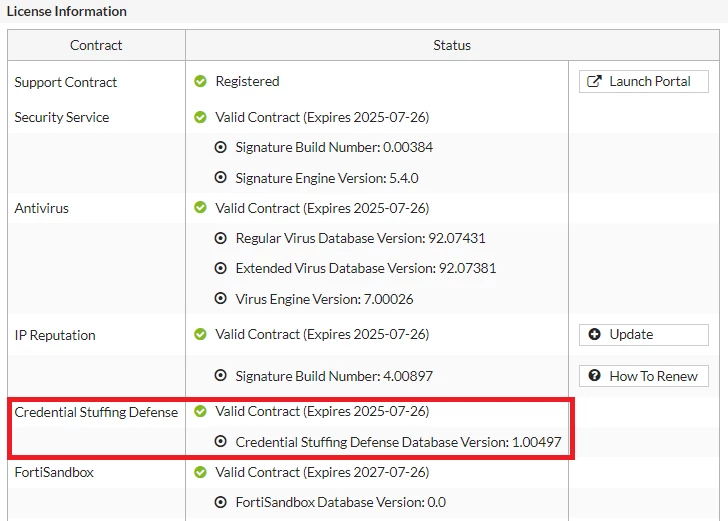
Task: Click the Security Service label
Action: (x=62, y=117)
